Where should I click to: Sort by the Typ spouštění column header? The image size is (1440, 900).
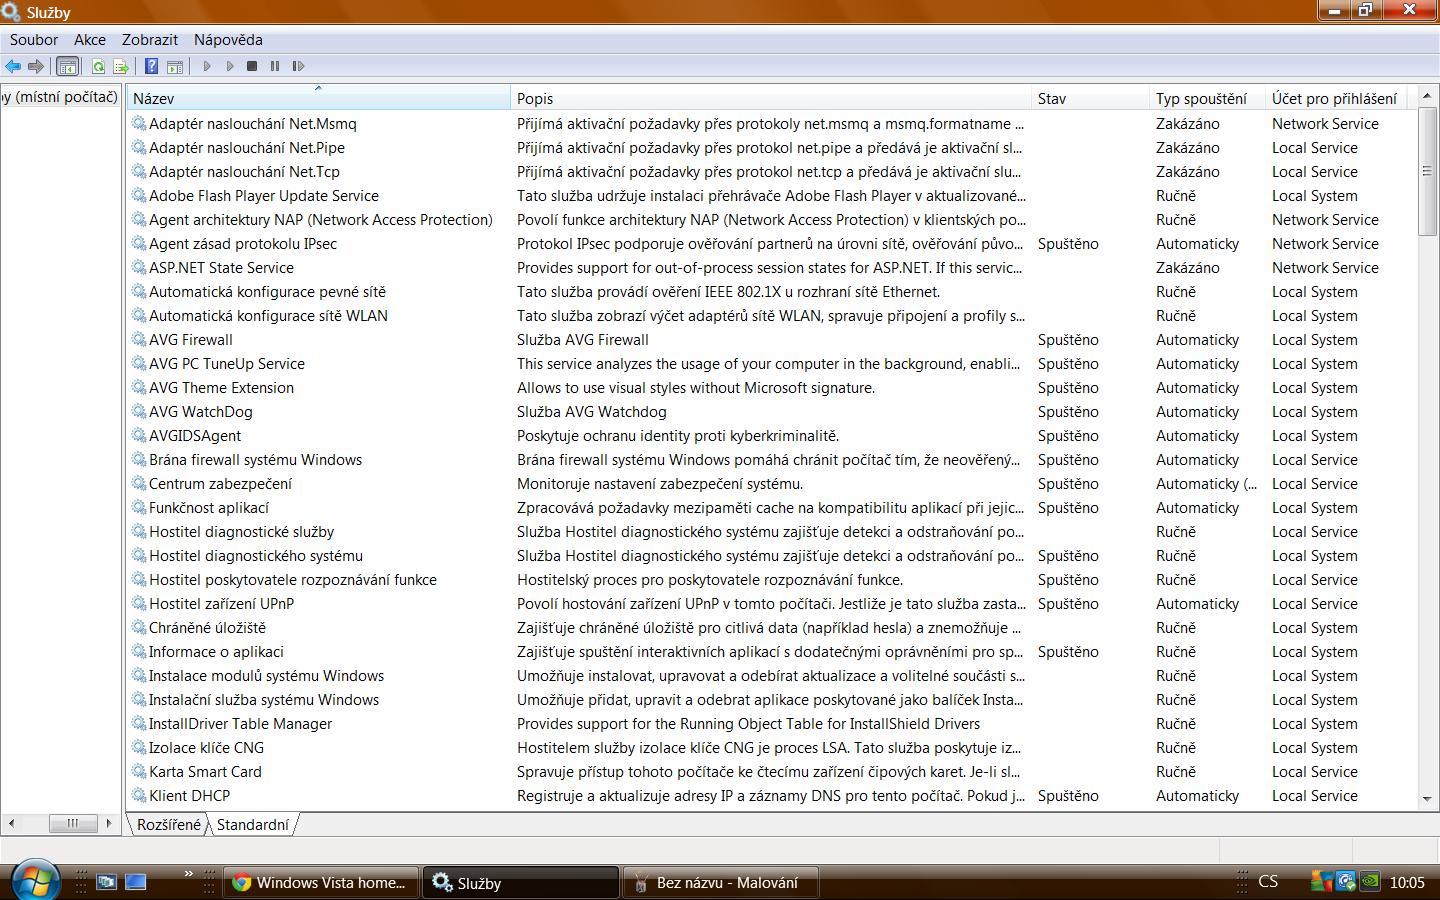1207,98
